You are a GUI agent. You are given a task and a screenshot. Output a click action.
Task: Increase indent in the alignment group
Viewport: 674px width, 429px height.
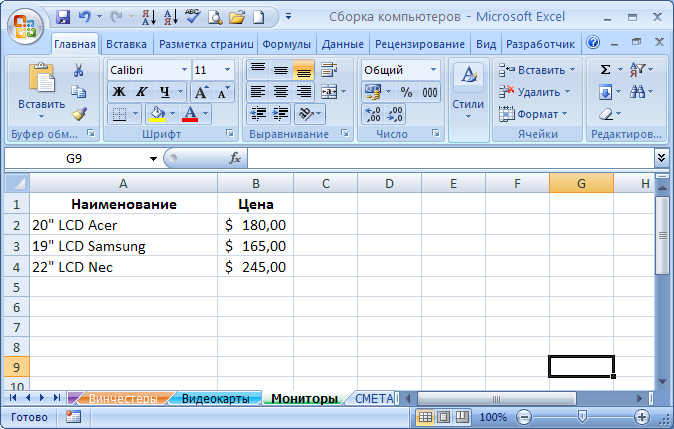[281, 114]
